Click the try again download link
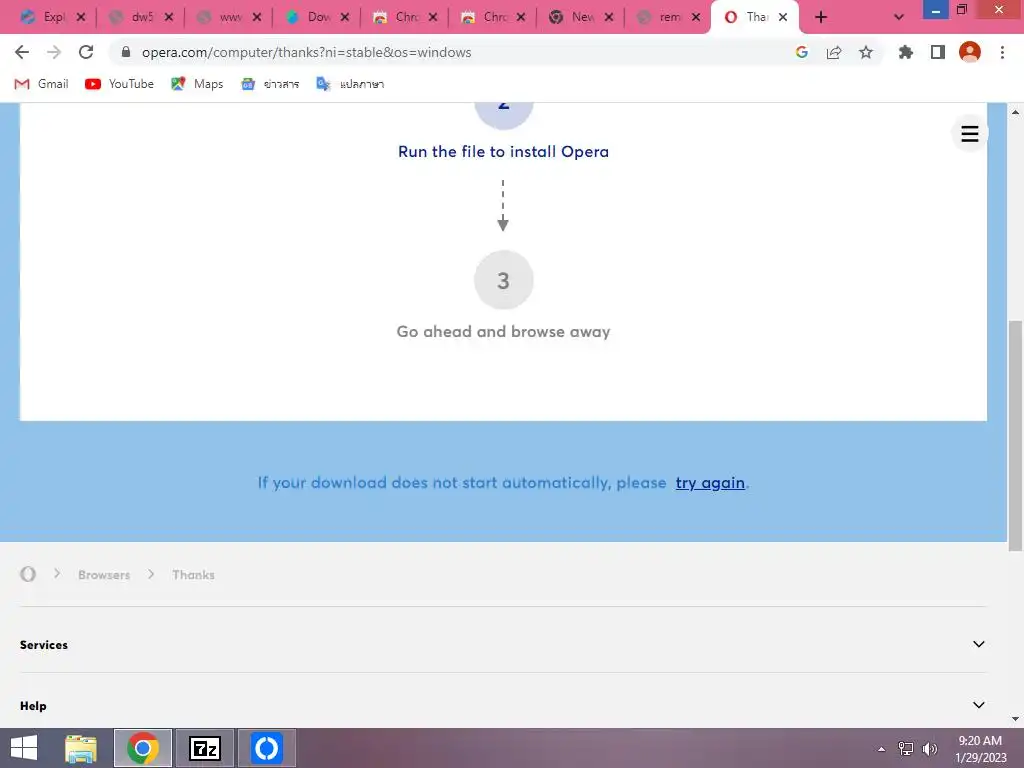The height and width of the screenshot is (768, 1024). point(710,483)
